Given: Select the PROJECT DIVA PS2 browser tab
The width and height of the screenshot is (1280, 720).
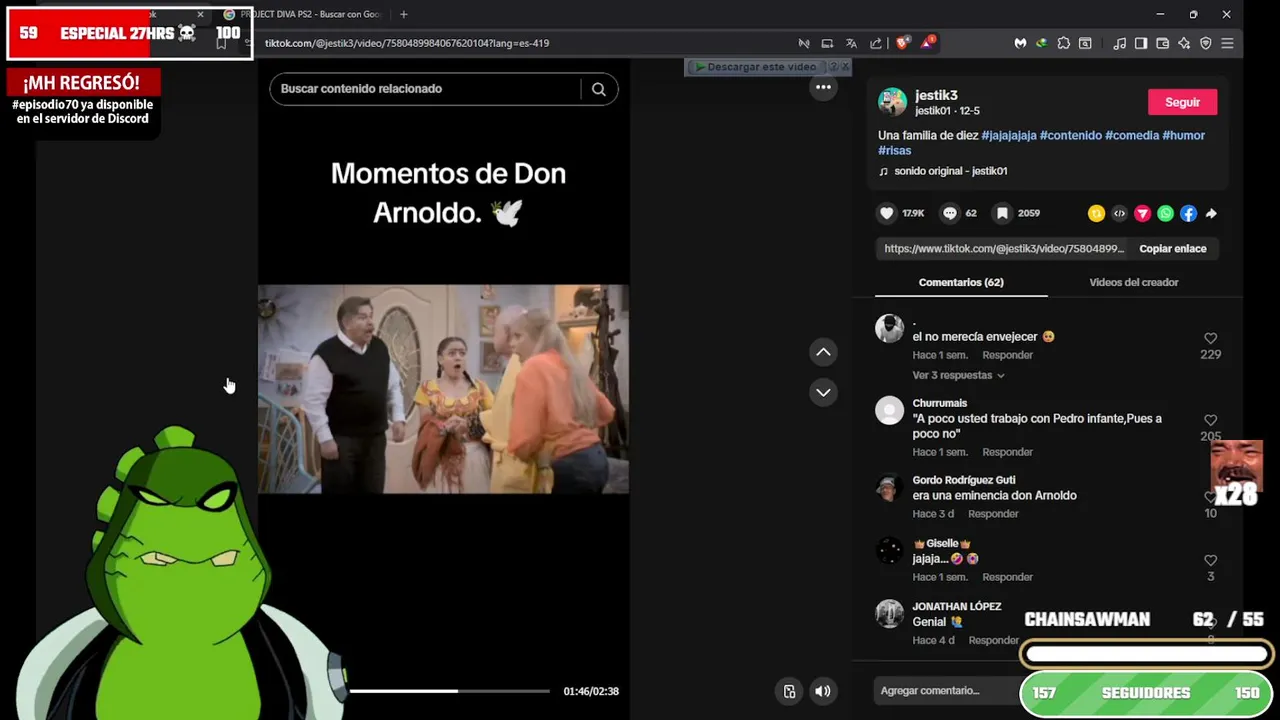Looking at the screenshot, I should click(x=303, y=14).
